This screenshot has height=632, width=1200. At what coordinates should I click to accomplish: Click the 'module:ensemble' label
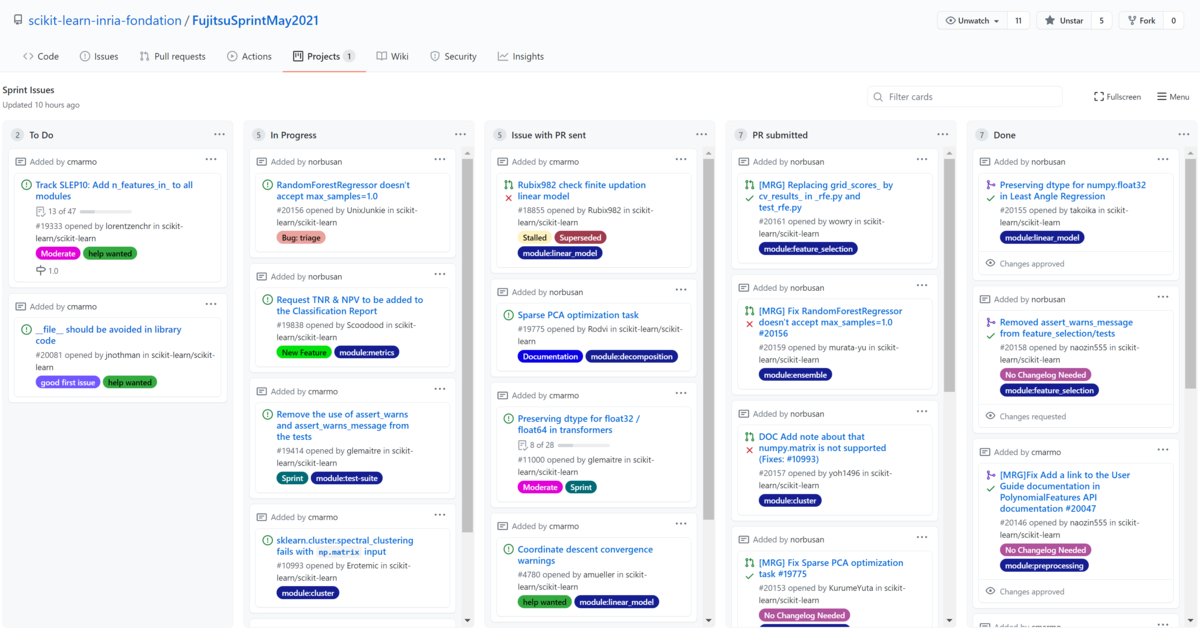pyautogui.click(x=795, y=375)
